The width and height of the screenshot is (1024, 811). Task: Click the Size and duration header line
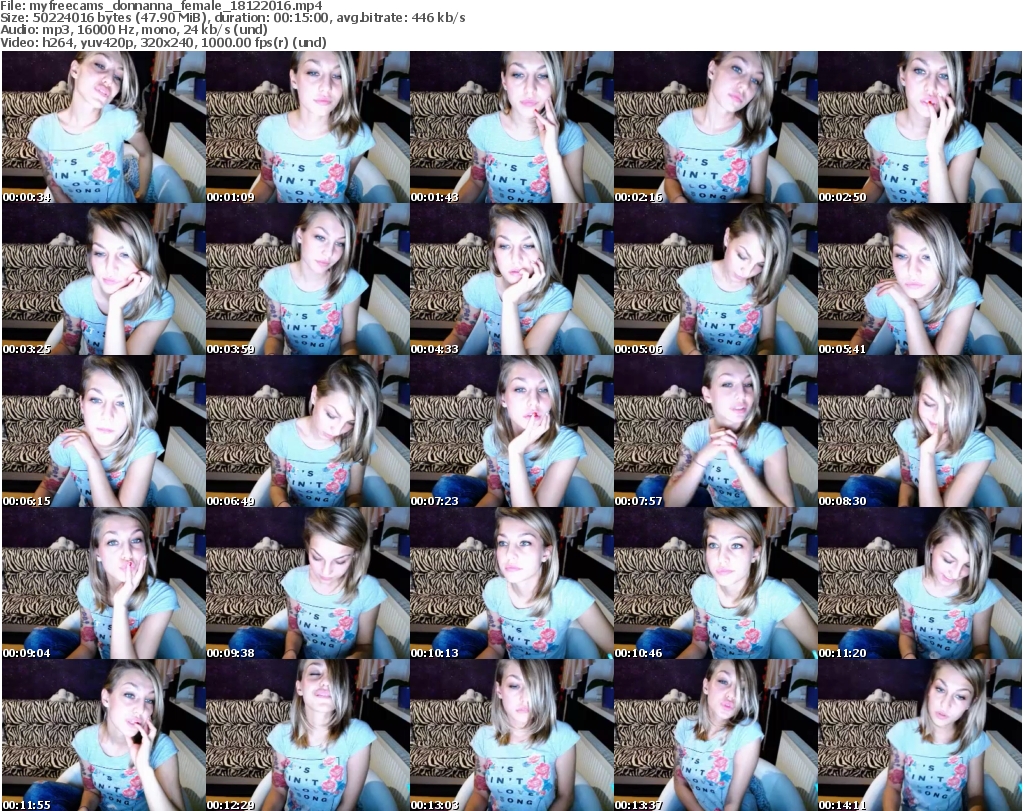pyautogui.click(x=233, y=18)
